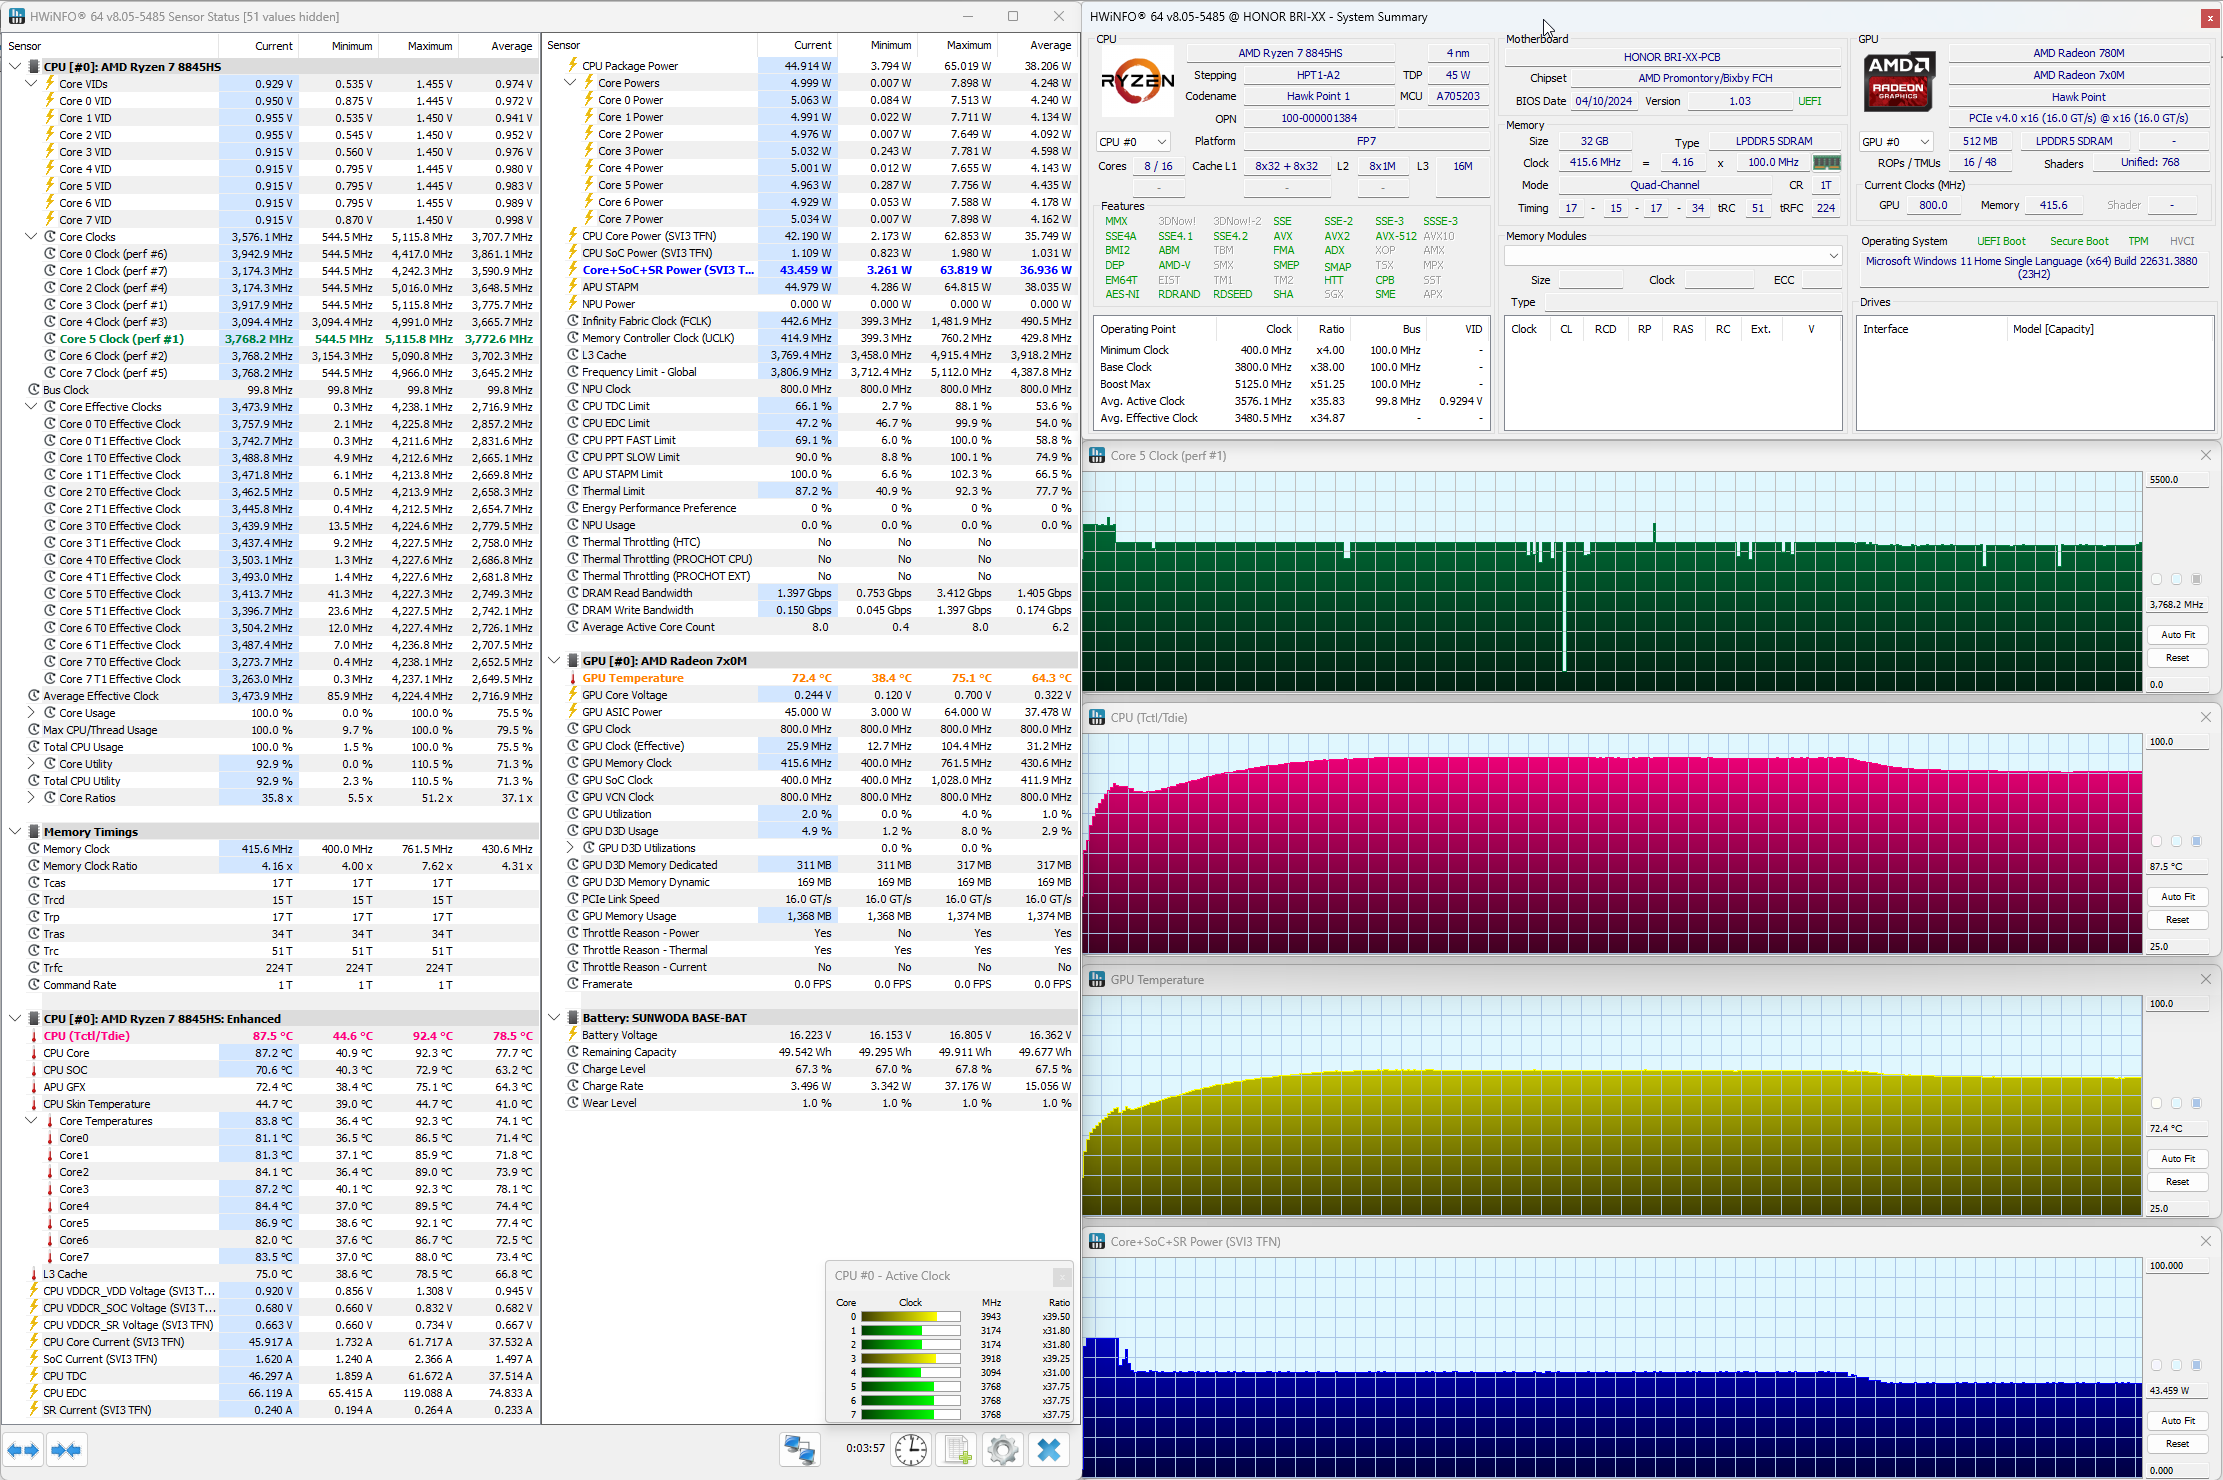The image size is (2223, 1480).
Task: Click Reset on Core+SoC+SR Power graph
Action: 2177,1444
